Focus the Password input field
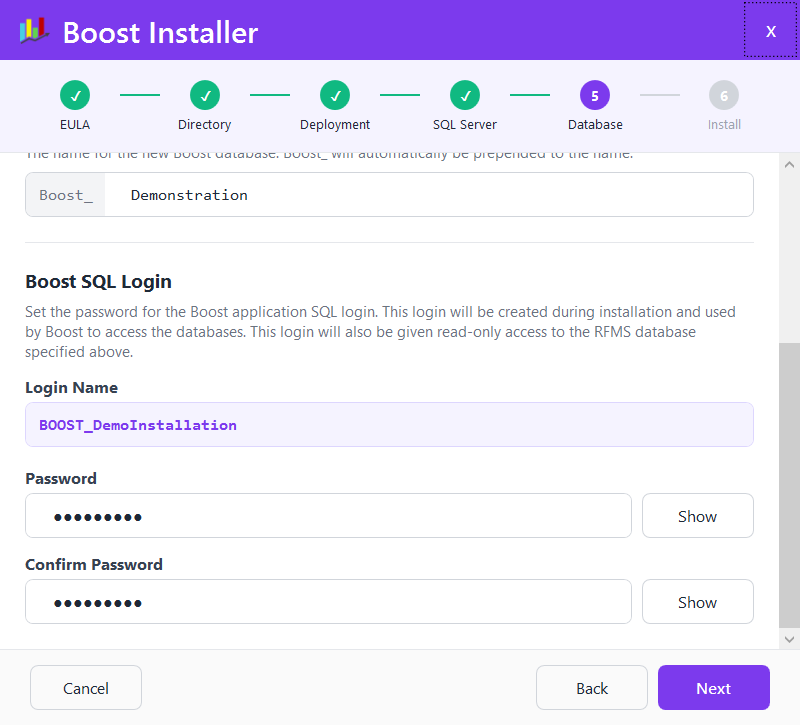This screenshot has width=800, height=725. click(329, 515)
